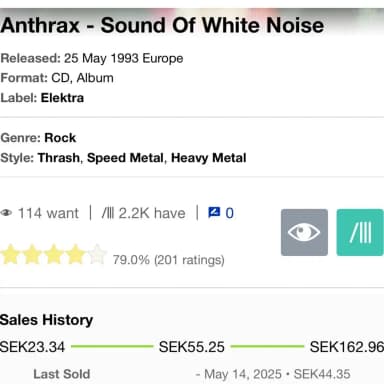Viewport: 384px width, 384px height.
Task: Tap the shelf icon beside 2.2K have
Action: (x=108, y=213)
